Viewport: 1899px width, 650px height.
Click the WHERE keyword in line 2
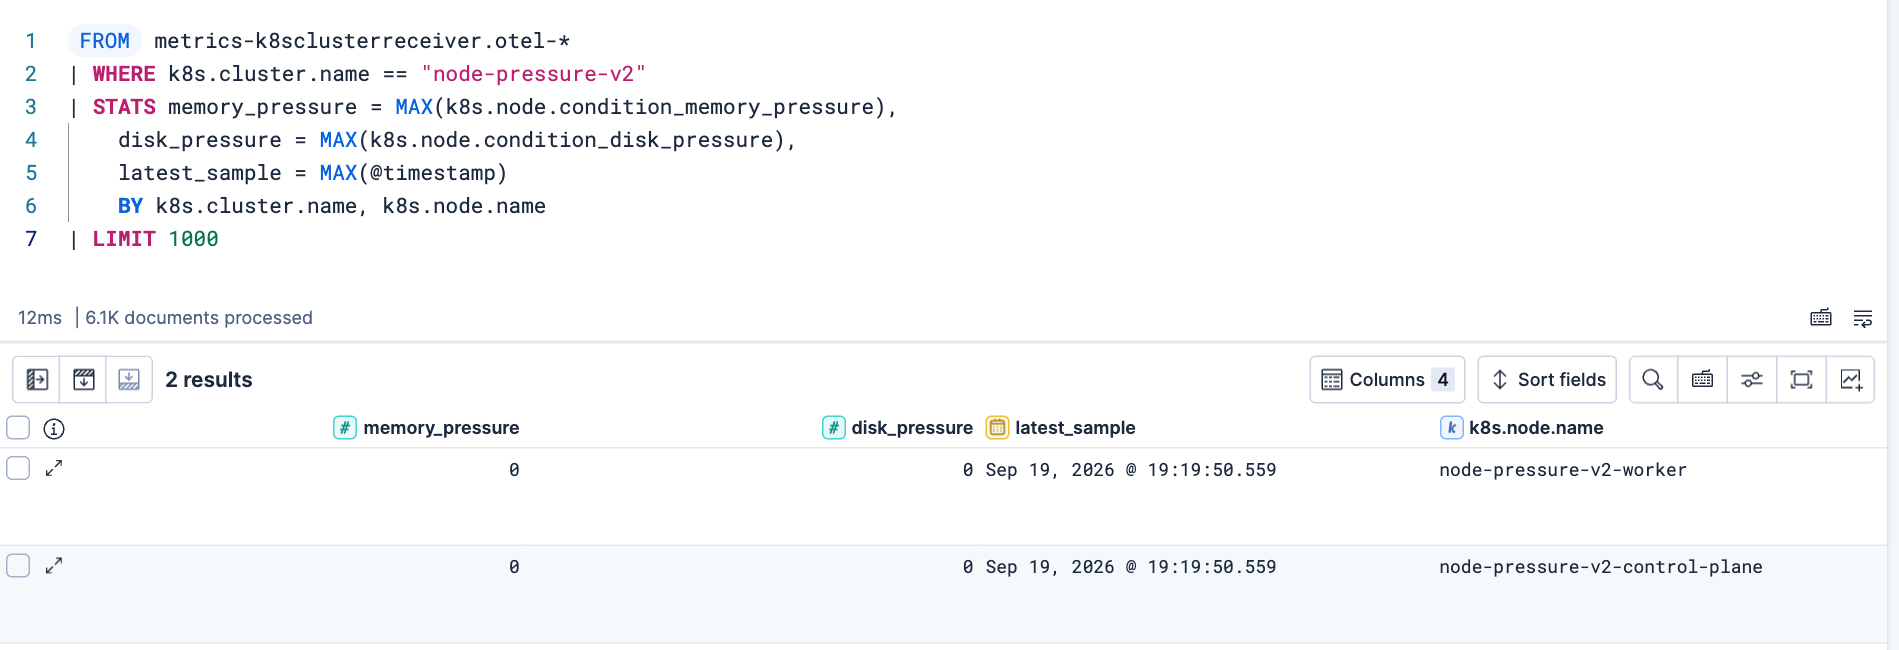point(124,74)
